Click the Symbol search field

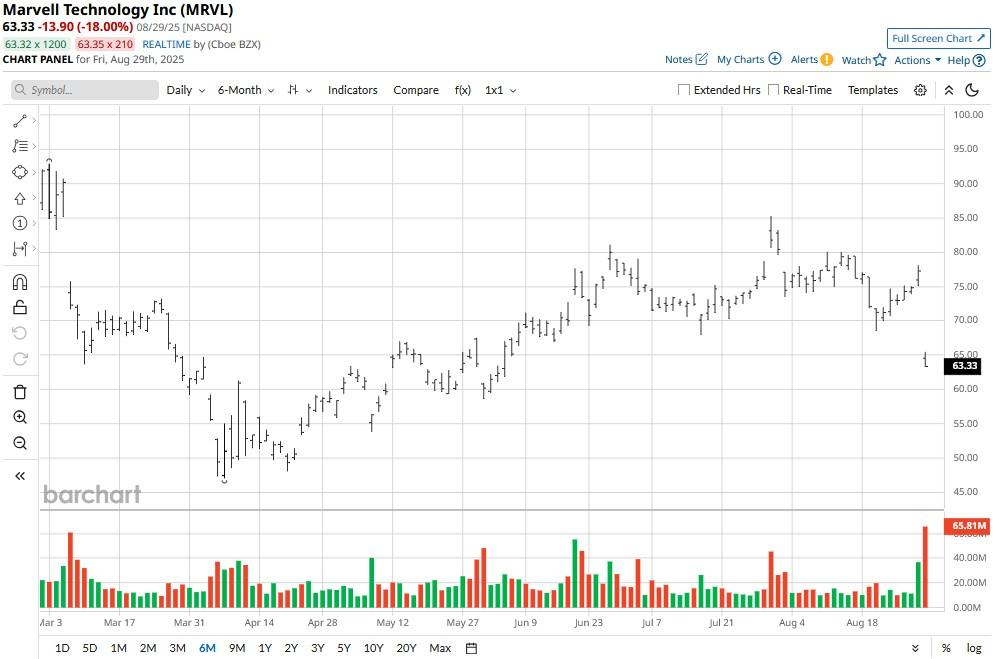point(85,90)
